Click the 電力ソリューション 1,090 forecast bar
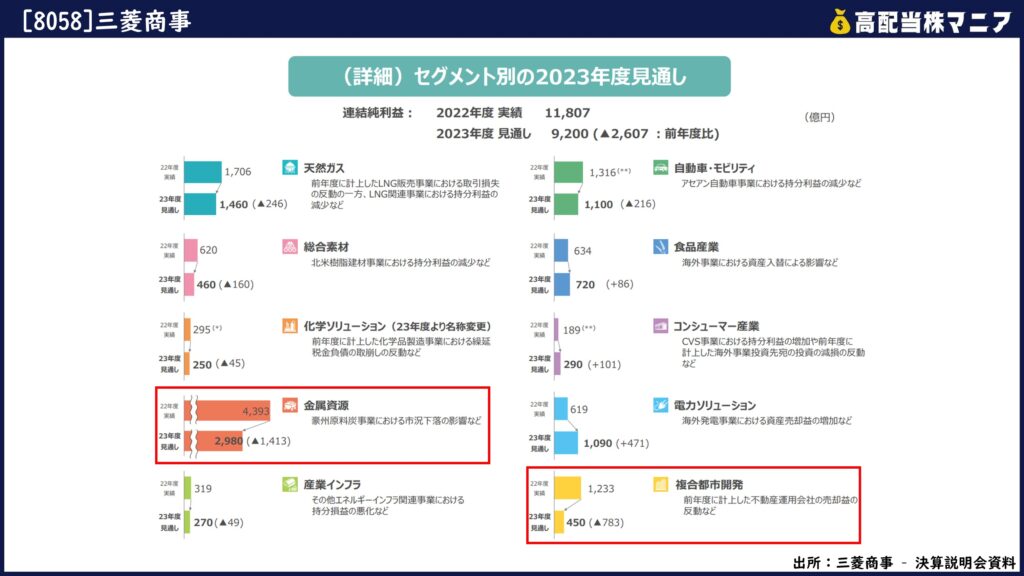Viewport: 1024px width, 576px height. pyautogui.click(x=566, y=443)
